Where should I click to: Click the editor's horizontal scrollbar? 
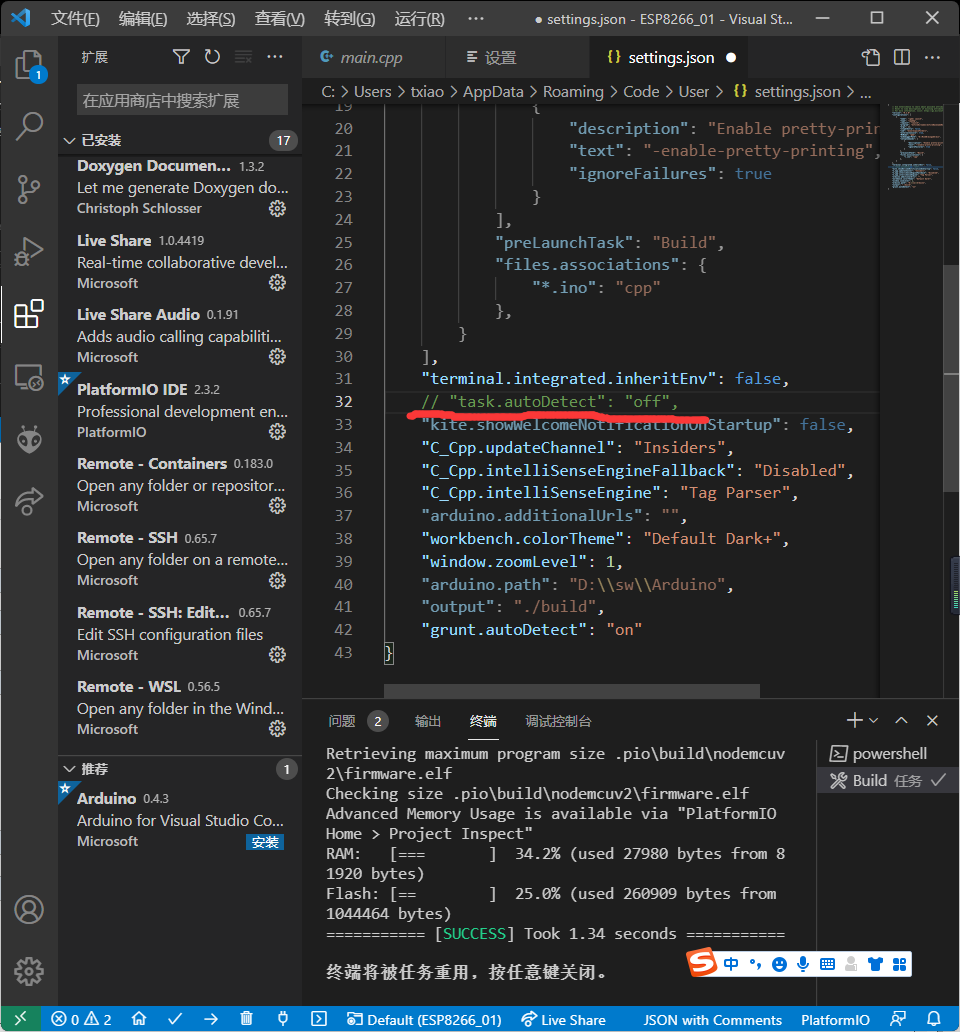[571, 691]
